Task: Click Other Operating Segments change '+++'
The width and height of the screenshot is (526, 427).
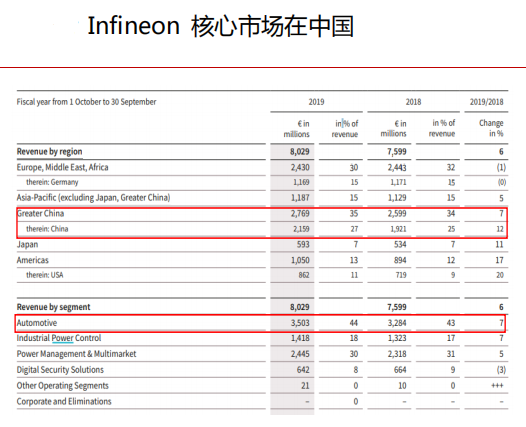Action: click(x=497, y=386)
